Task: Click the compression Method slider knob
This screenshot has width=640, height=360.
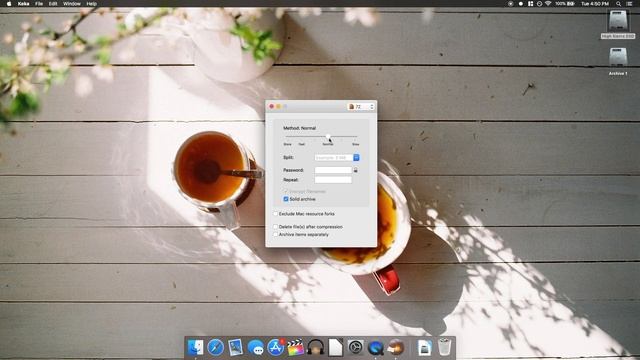Action: click(328, 136)
